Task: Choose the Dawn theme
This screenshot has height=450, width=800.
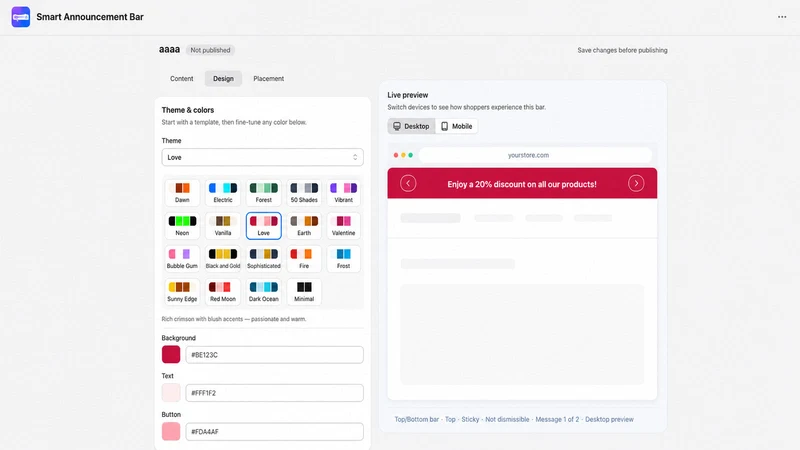Action: coord(182,193)
